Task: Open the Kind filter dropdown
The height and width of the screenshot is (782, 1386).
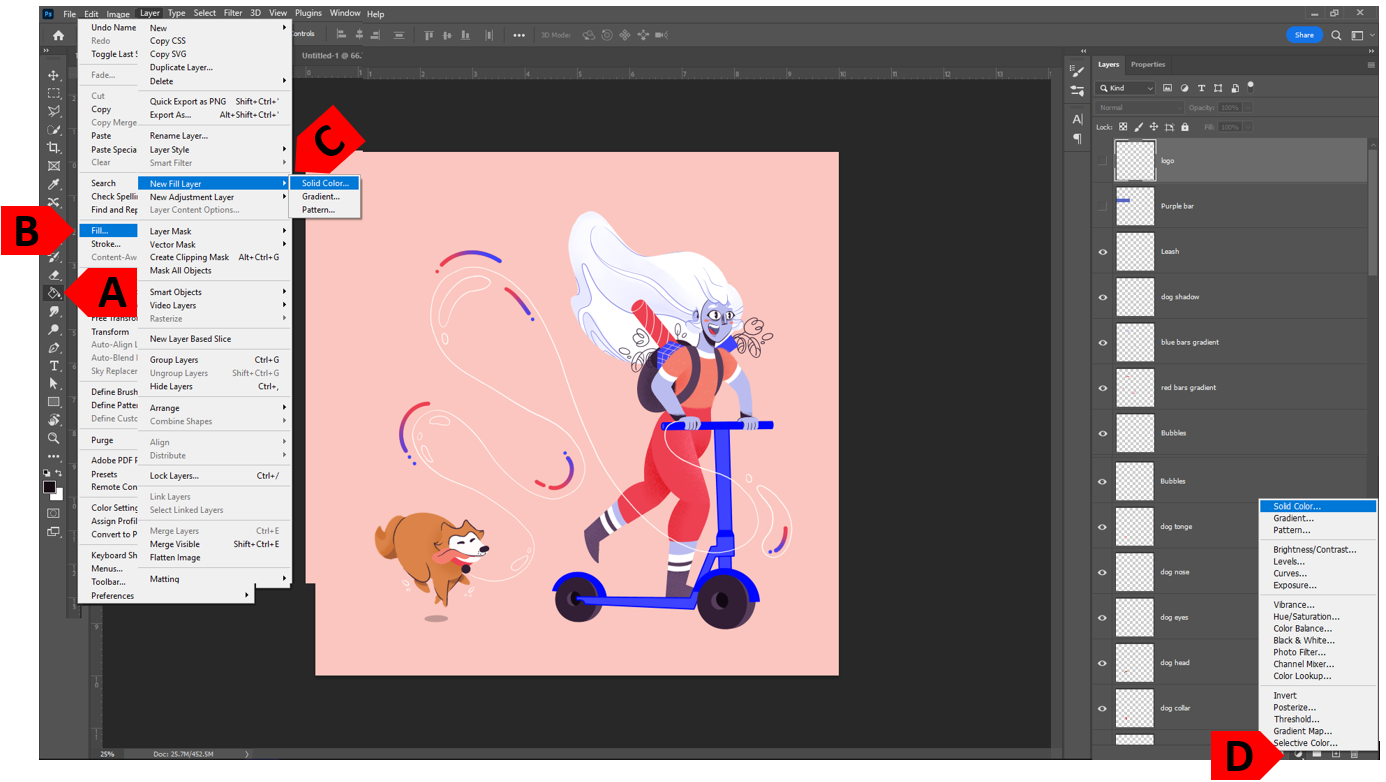Action: point(1126,88)
